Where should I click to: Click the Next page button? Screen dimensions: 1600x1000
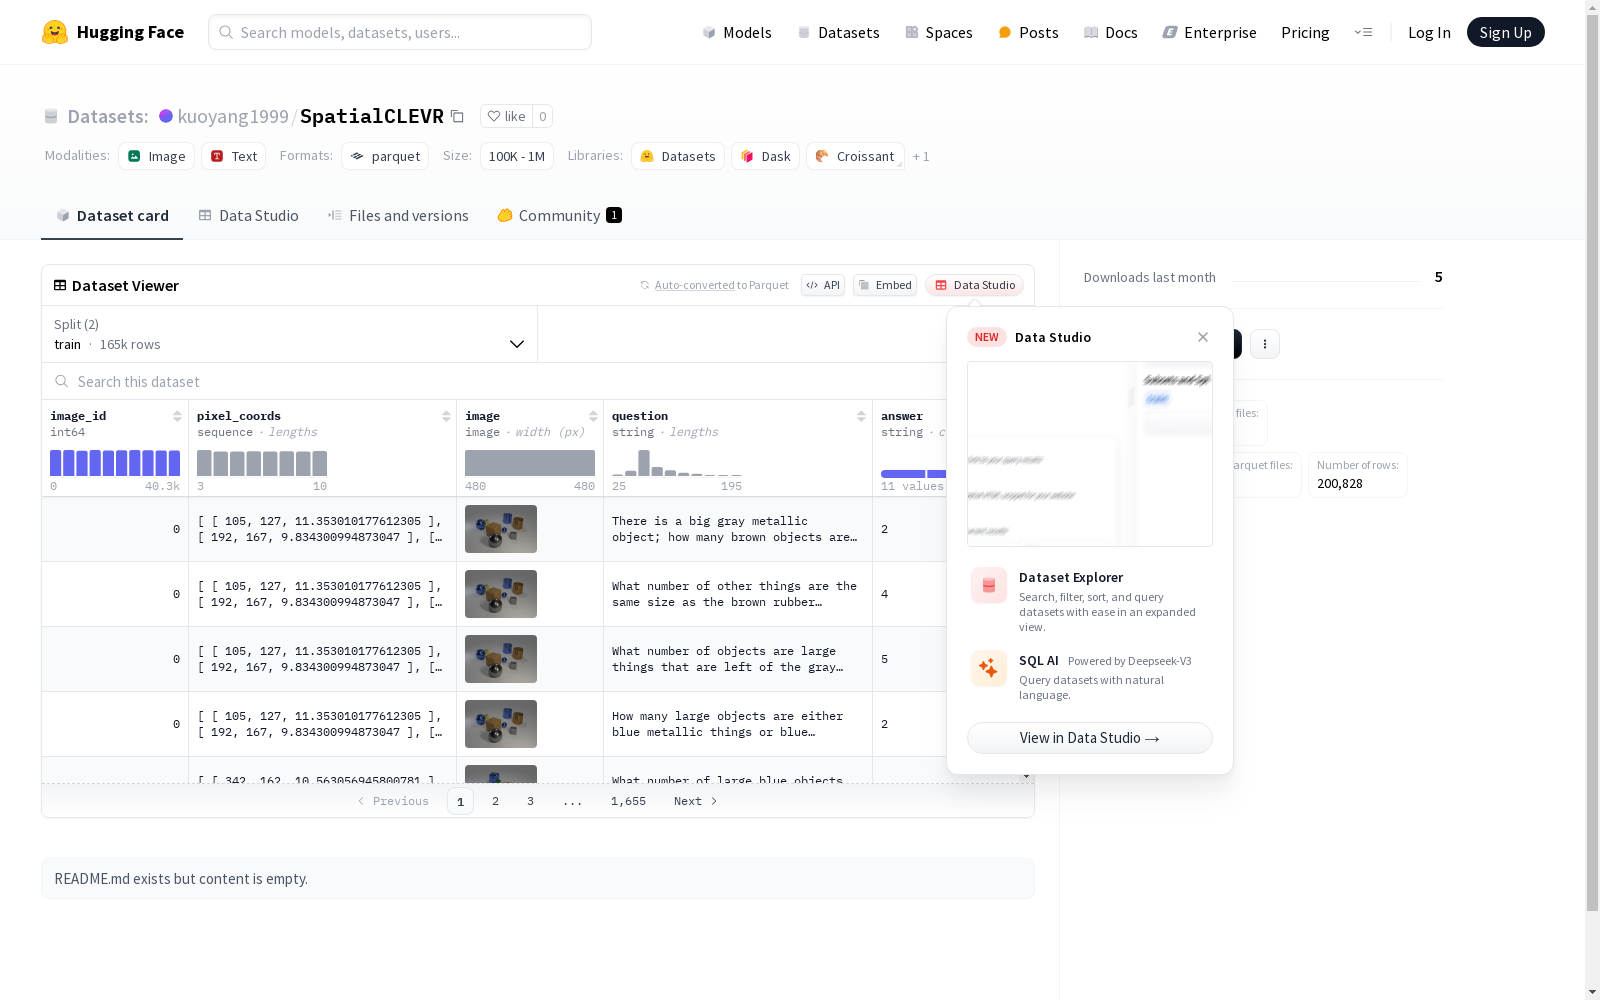(696, 801)
